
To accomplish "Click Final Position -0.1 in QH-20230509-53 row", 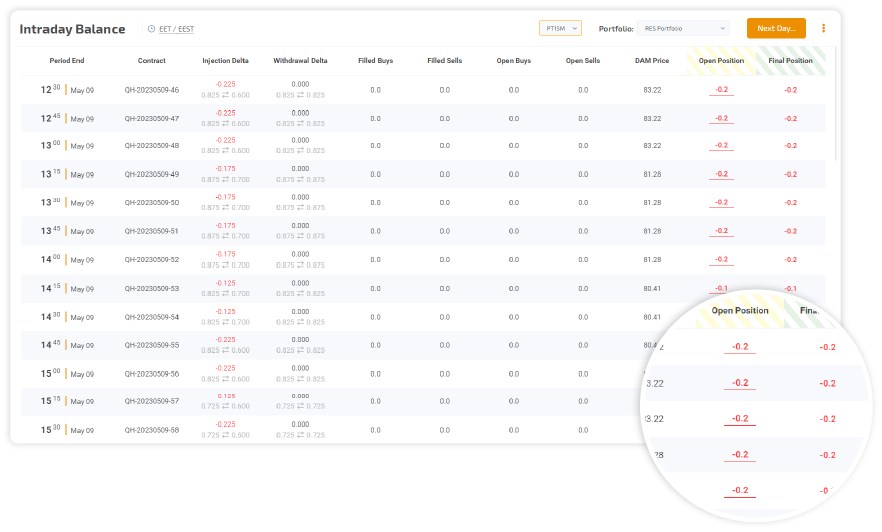I will pyautogui.click(x=790, y=288).
